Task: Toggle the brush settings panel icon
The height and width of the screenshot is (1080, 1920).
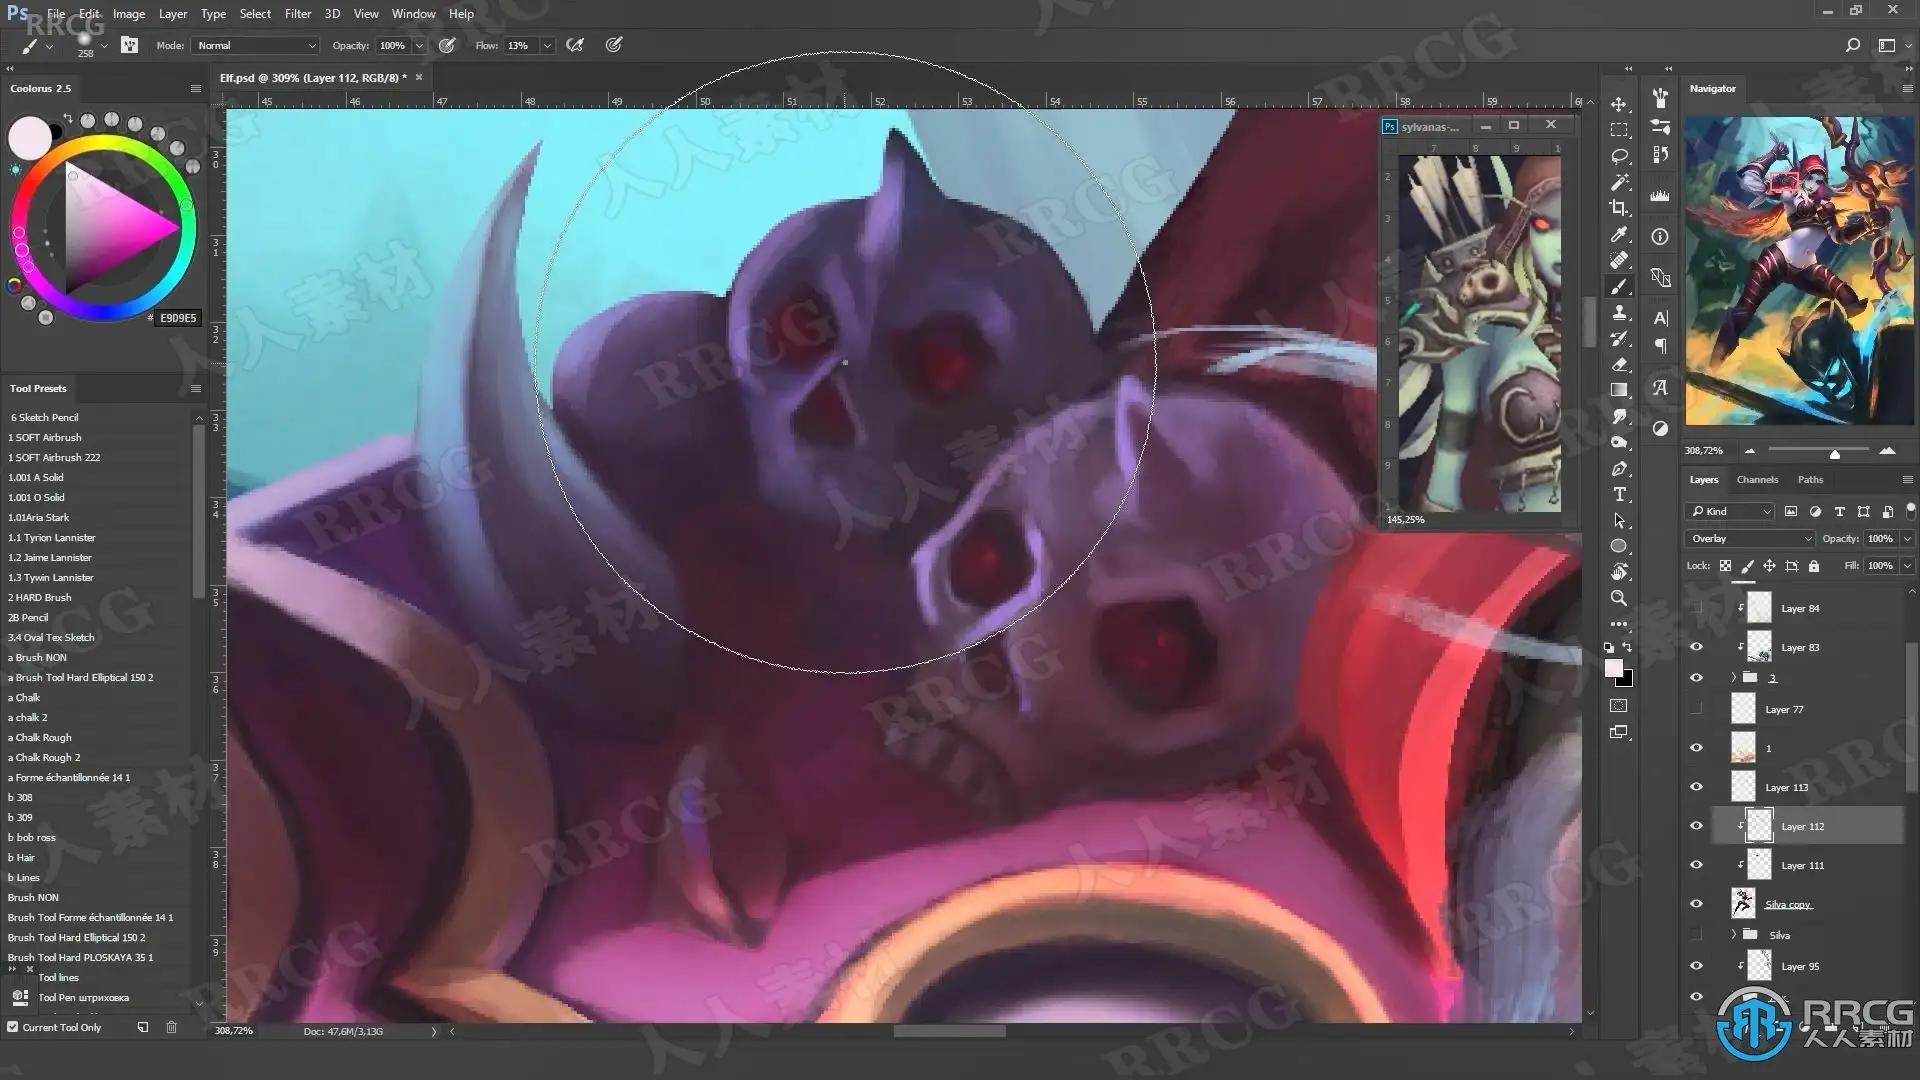Action: (129, 45)
